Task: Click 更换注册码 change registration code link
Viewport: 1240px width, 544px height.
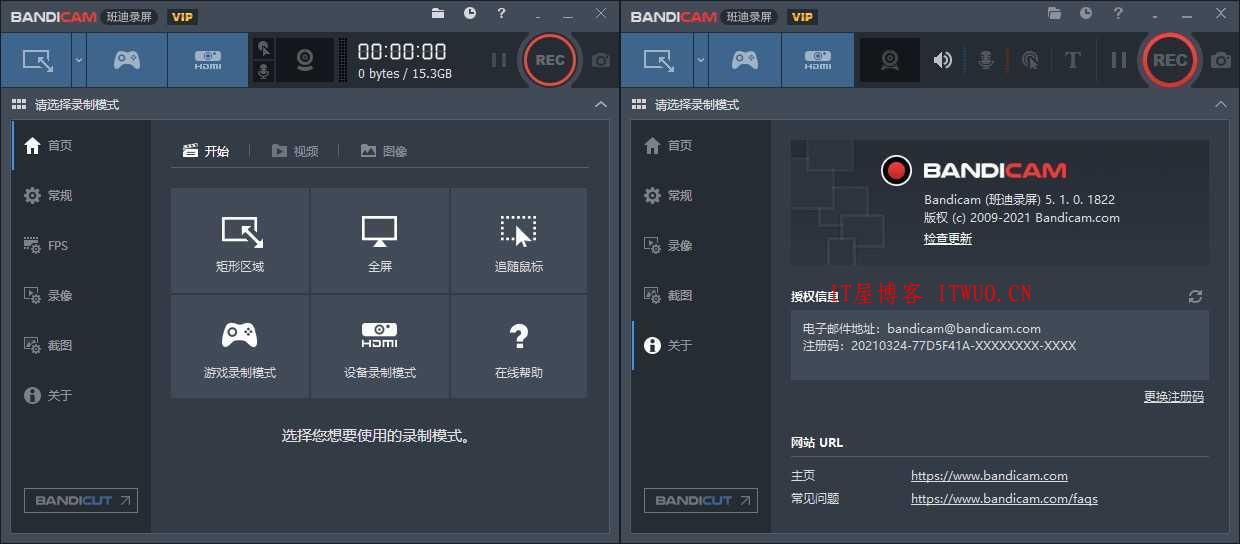Action: click(x=1174, y=397)
